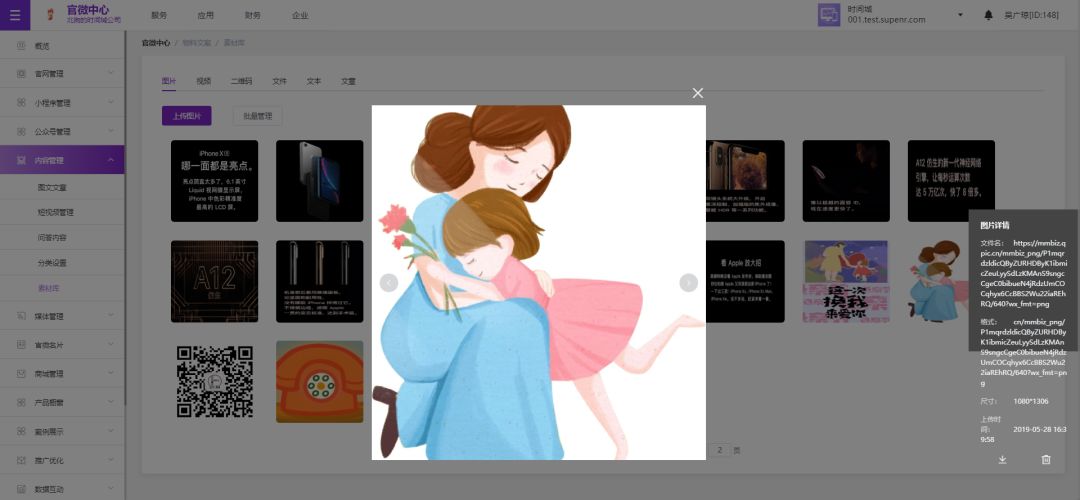Click the purple monitor site icon
This screenshot has height=500, width=1080.
click(x=829, y=15)
